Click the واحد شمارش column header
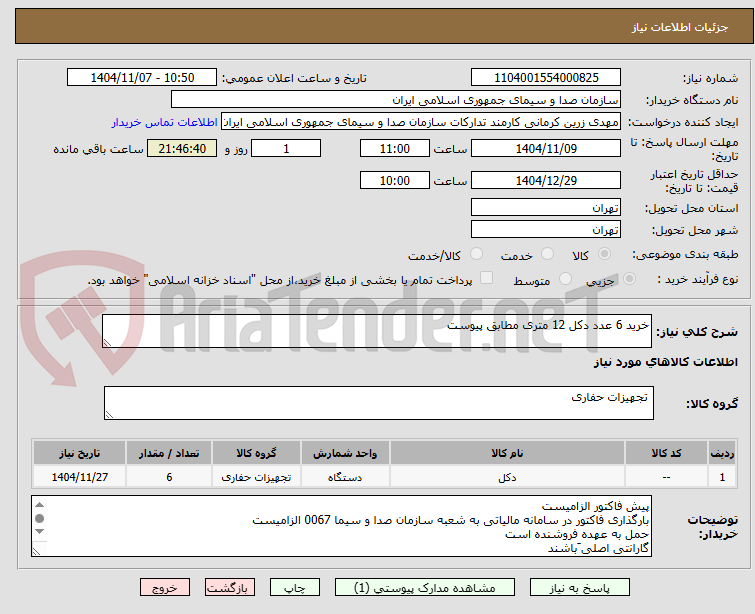755x614 pixels. pyautogui.click(x=345, y=453)
